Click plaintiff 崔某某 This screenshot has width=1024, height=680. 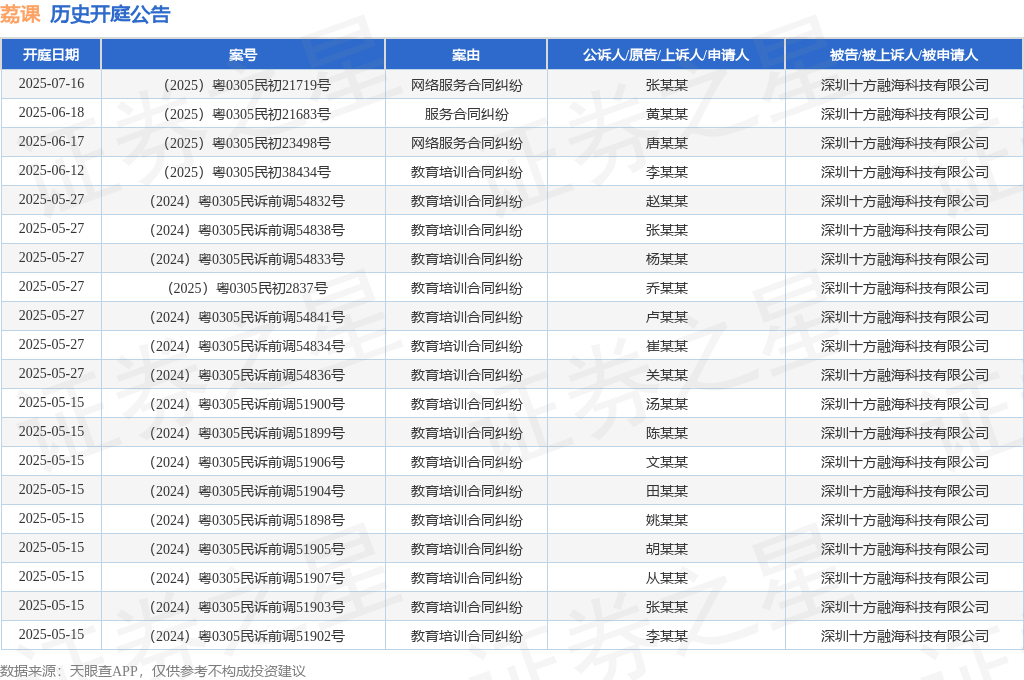point(666,346)
